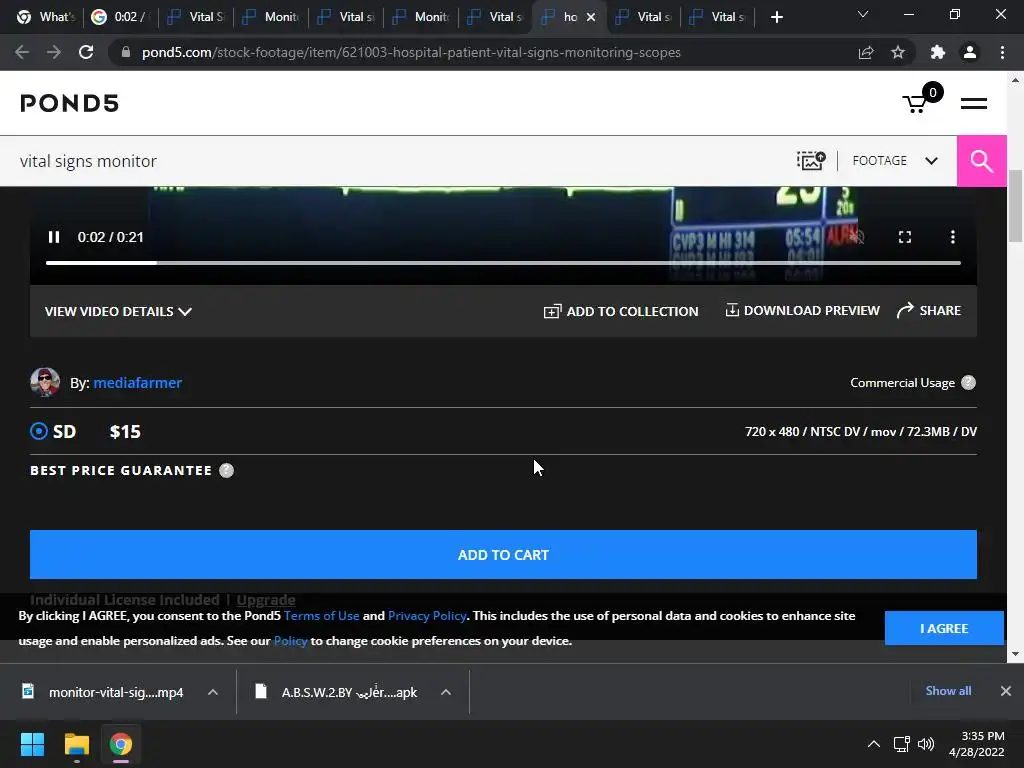Select the SD $15 license option

point(39,432)
